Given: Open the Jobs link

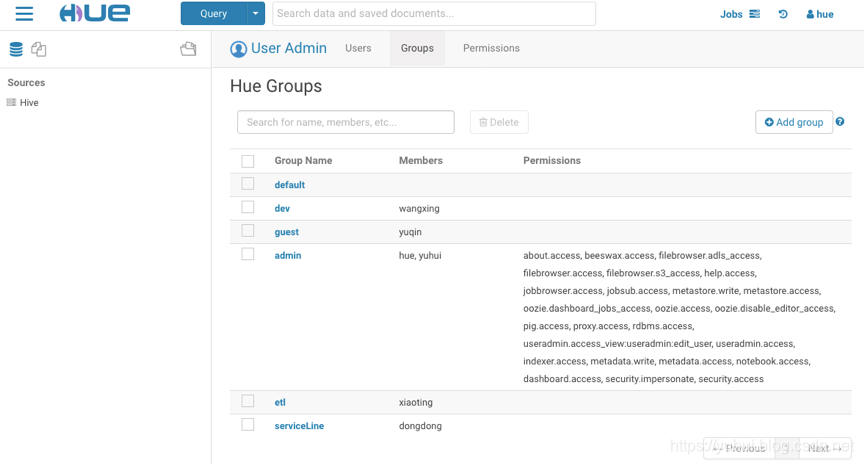Looking at the screenshot, I should point(731,14).
